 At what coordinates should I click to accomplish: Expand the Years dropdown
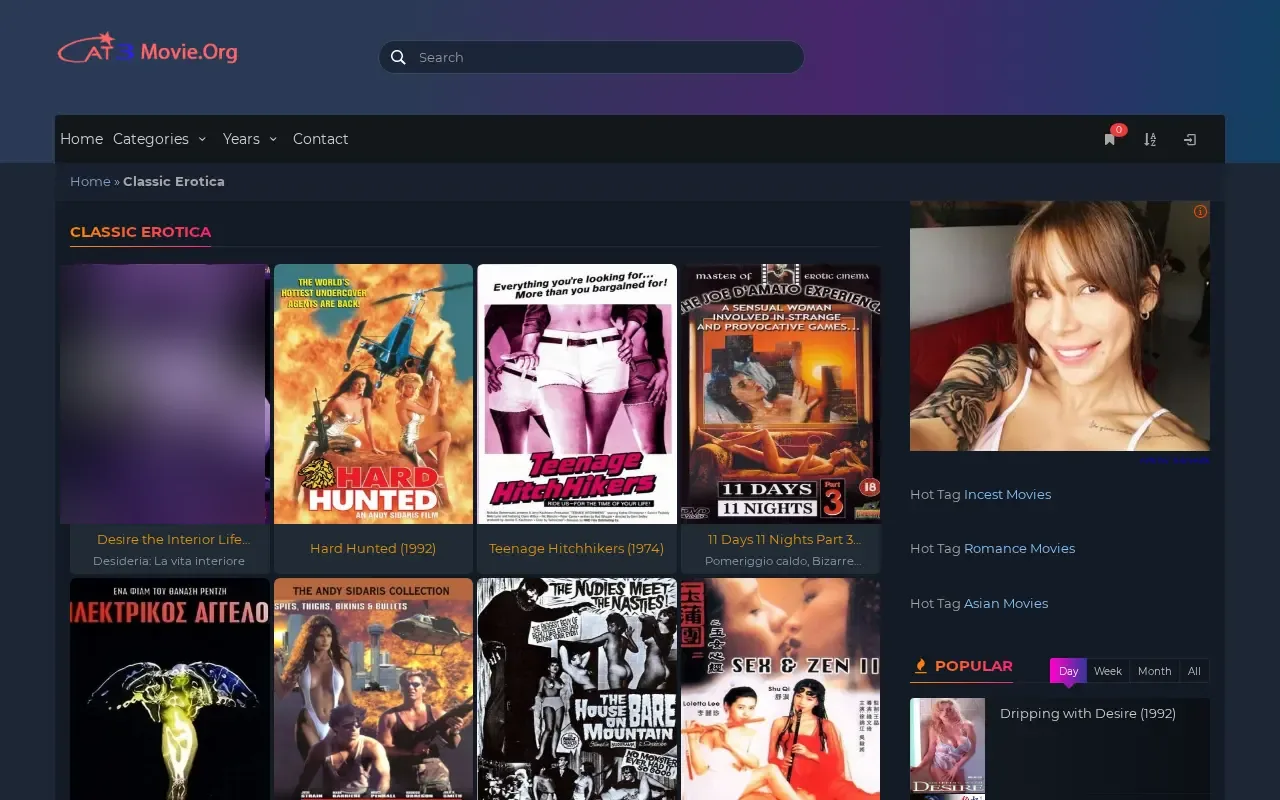coord(250,139)
